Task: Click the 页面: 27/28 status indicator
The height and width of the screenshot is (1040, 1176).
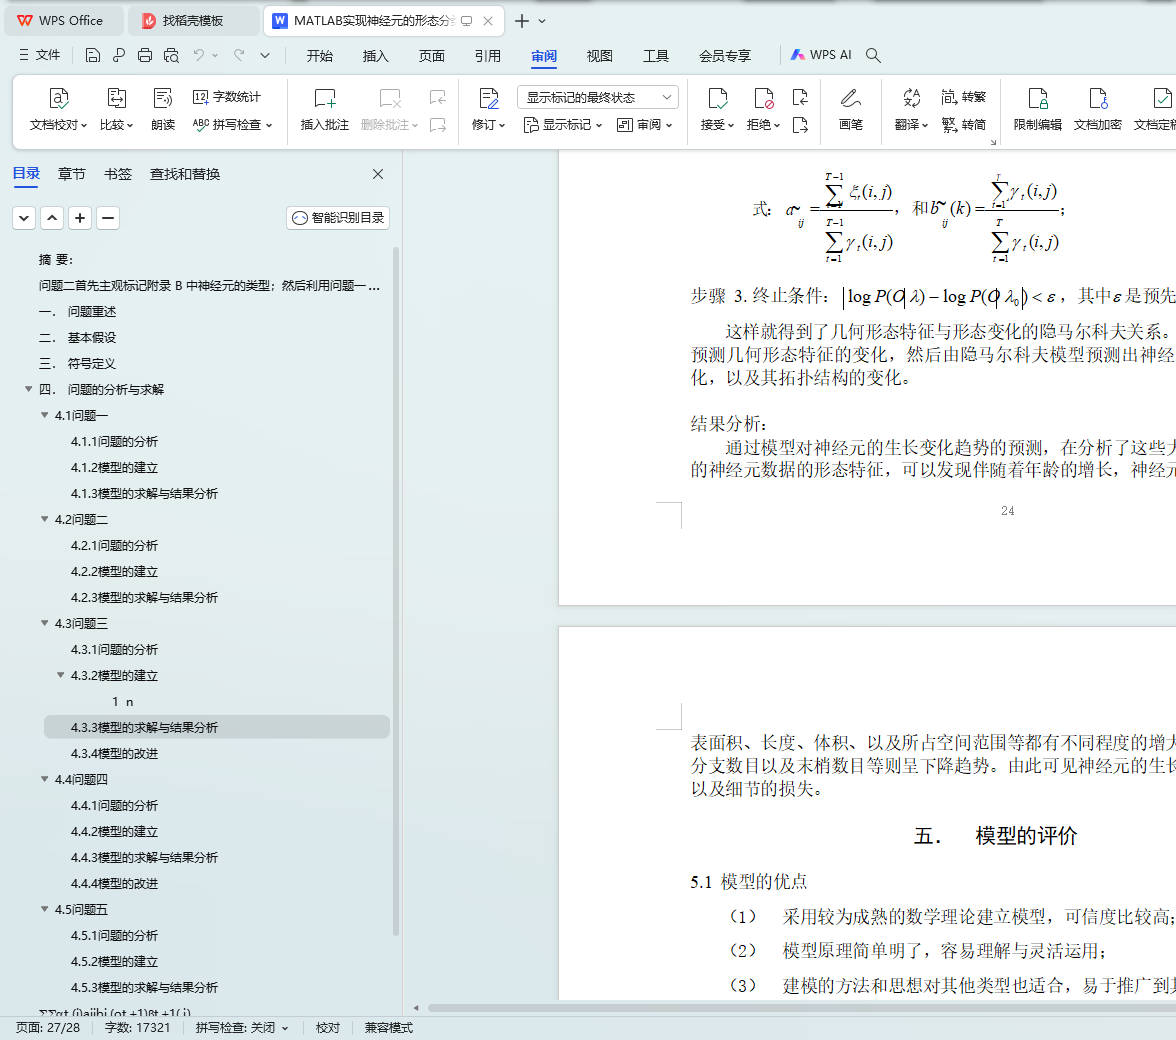Action: coord(48,1027)
